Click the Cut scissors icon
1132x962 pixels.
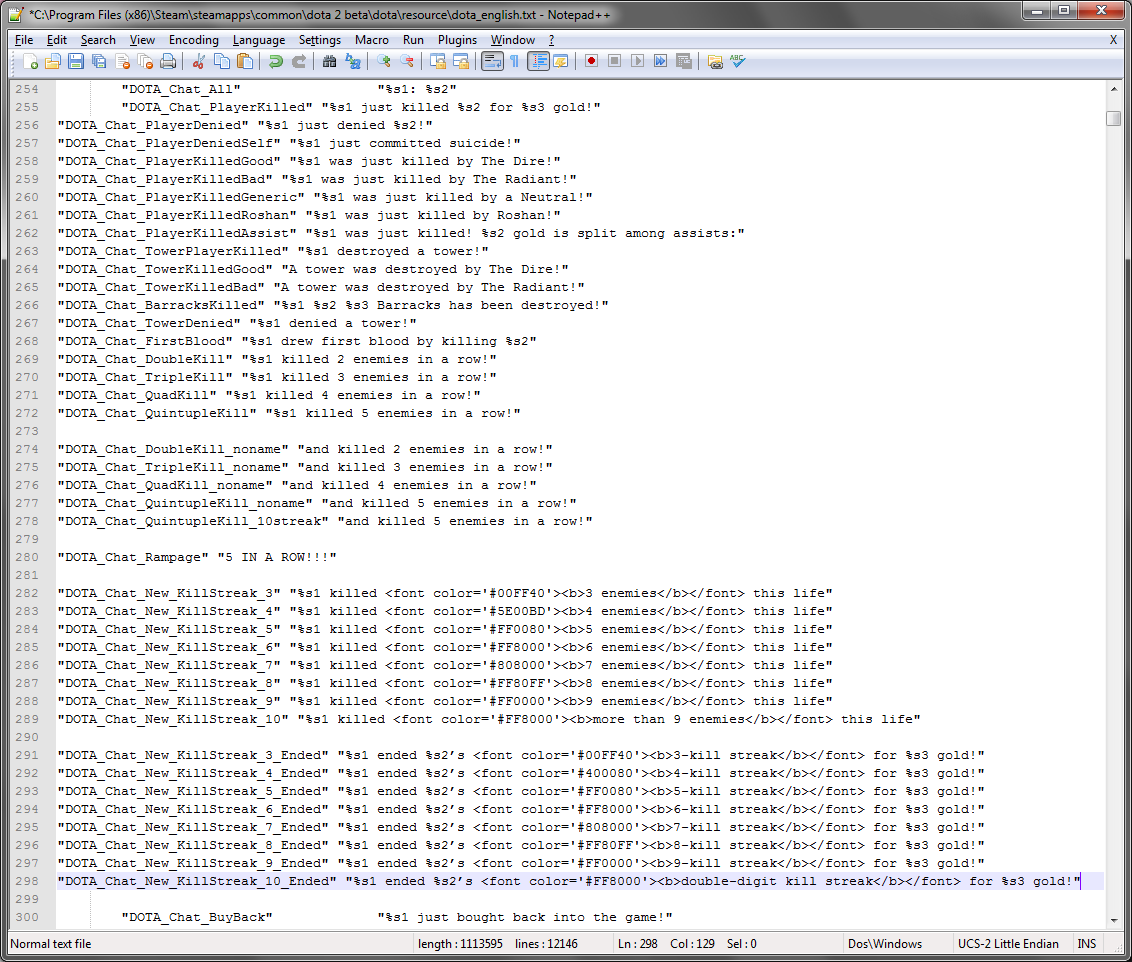pyautogui.click(x=198, y=62)
